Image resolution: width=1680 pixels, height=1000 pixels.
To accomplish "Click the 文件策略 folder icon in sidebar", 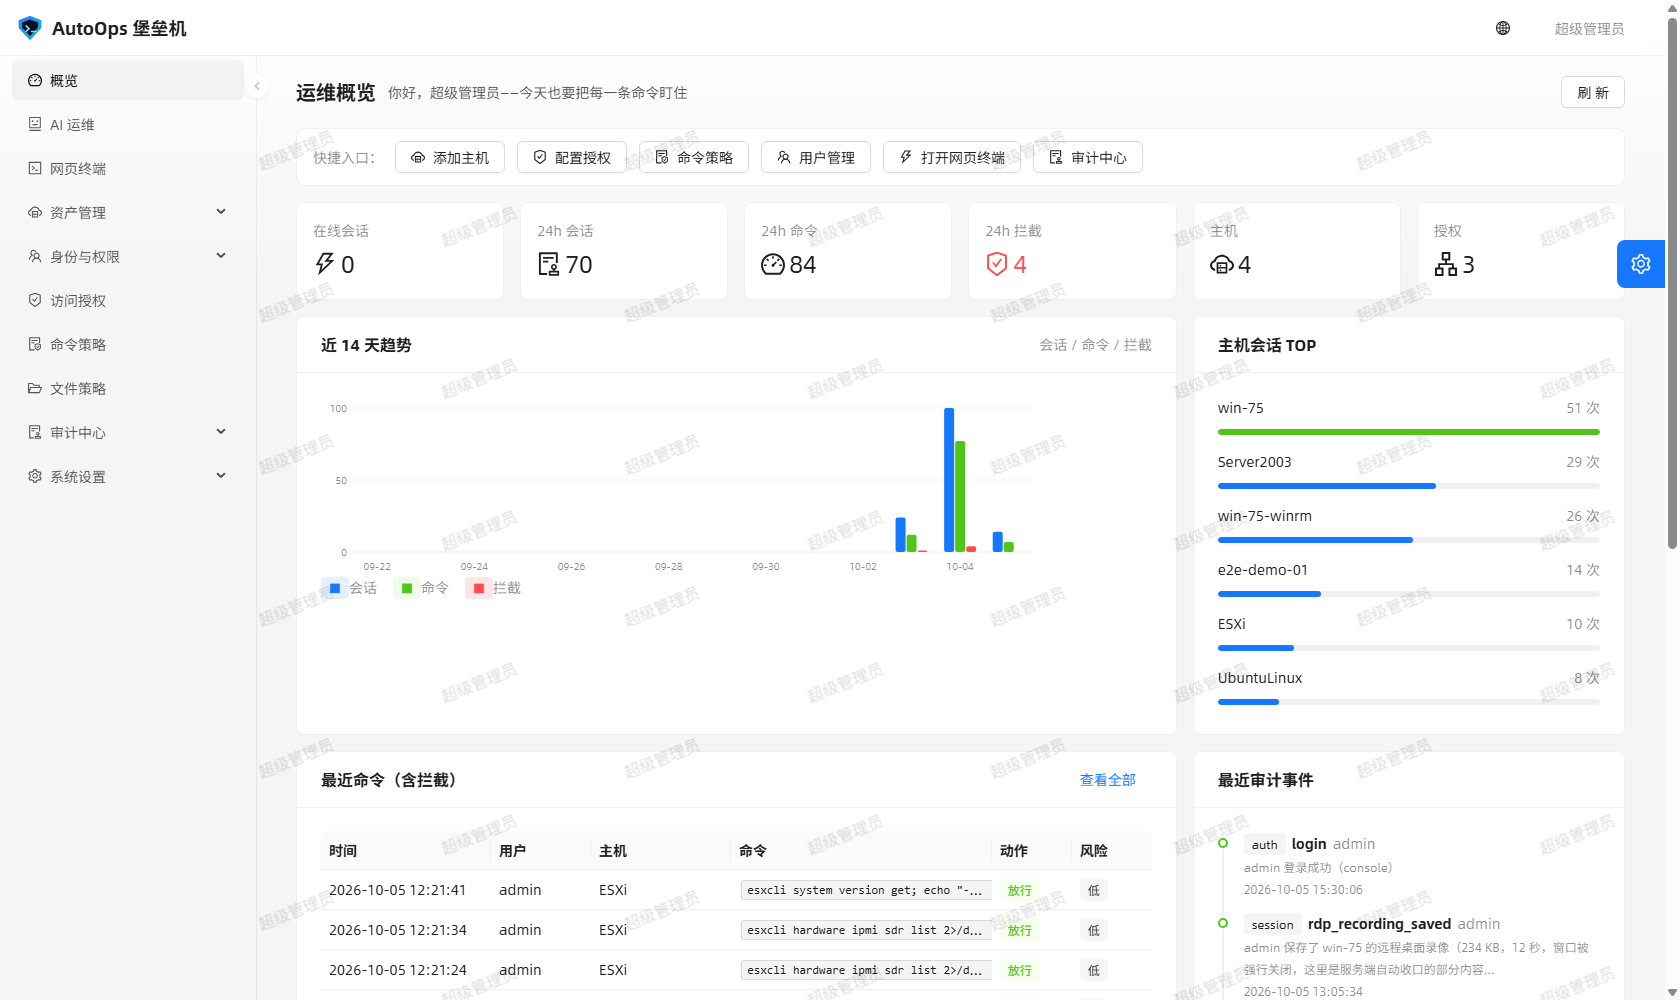I will 35,388.
